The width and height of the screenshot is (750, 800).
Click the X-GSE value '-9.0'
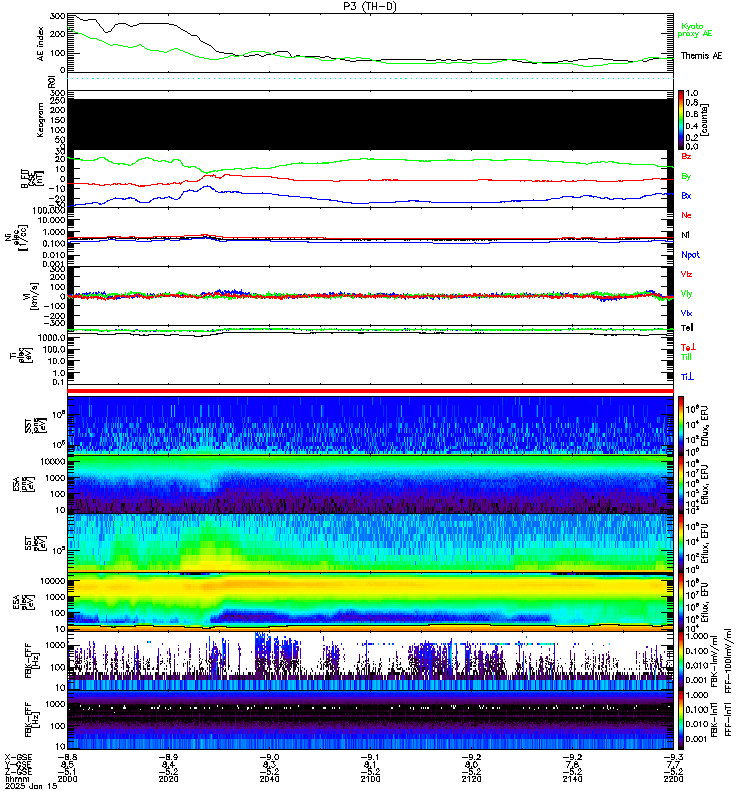coord(269,757)
